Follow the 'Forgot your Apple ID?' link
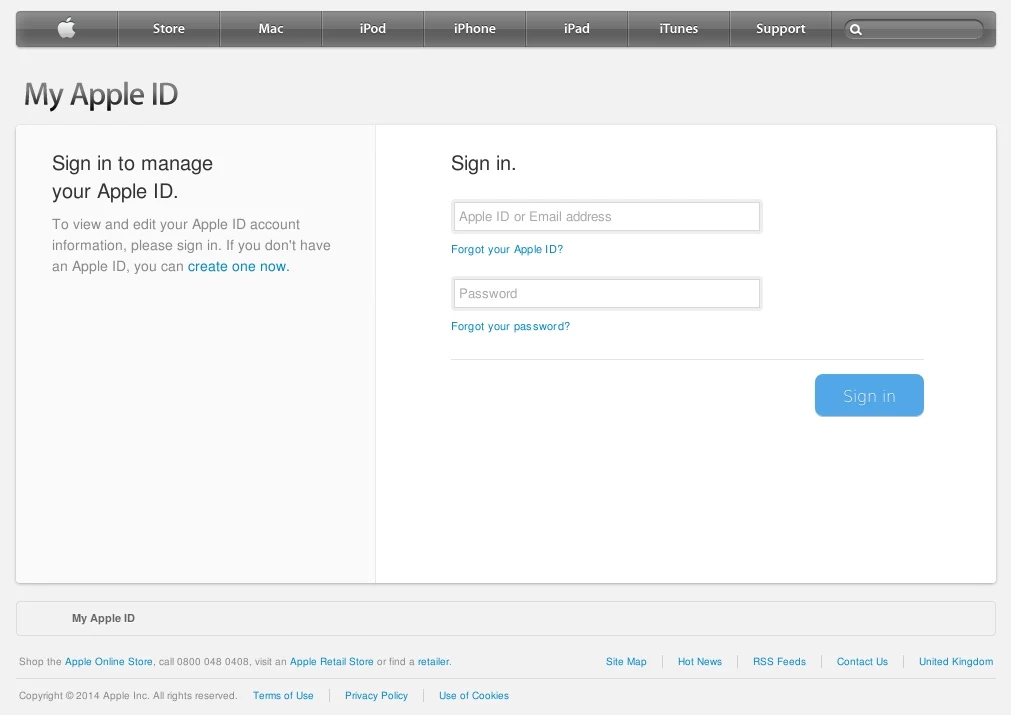Screen dimensions: 1011x715 point(507,250)
